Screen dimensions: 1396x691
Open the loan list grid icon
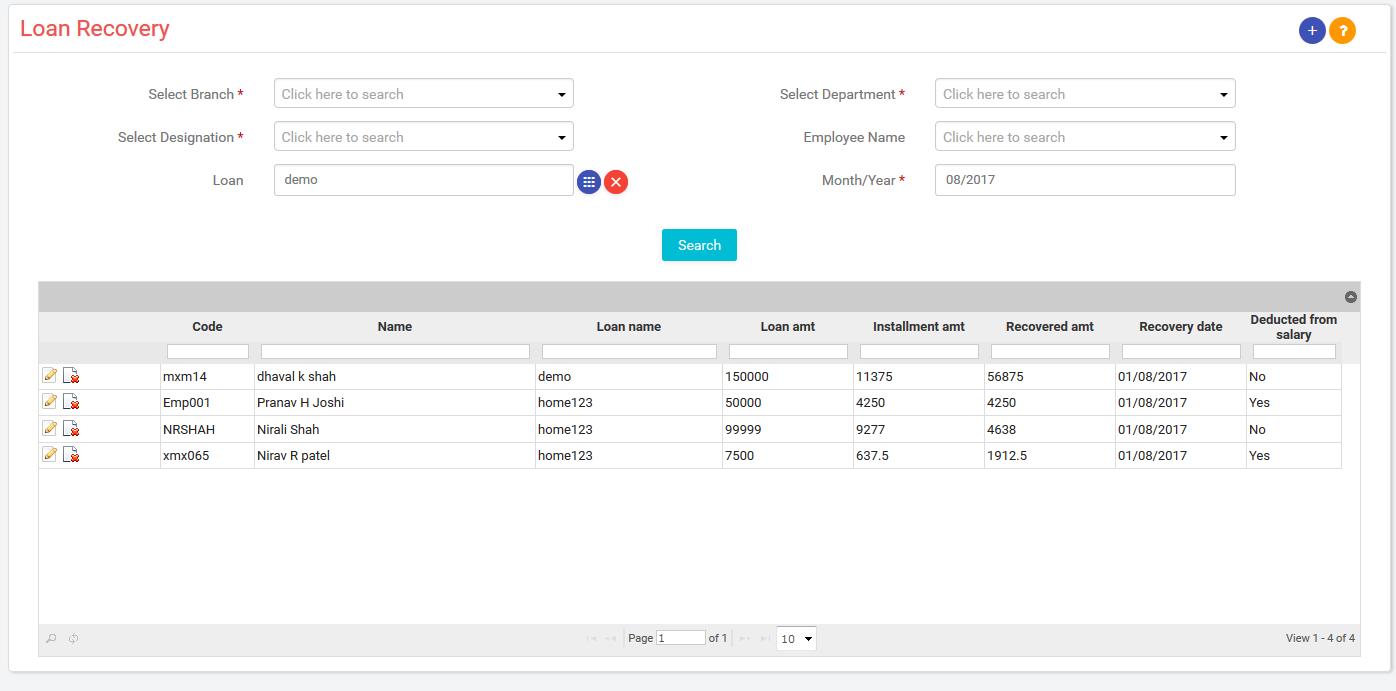(x=589, y=182)
